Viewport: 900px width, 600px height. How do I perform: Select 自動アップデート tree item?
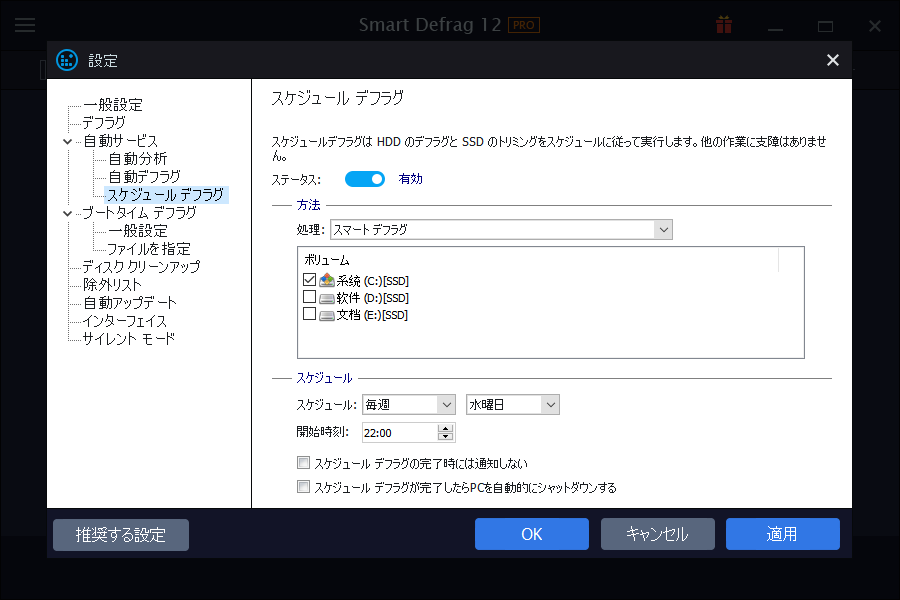tap(130, 303)
